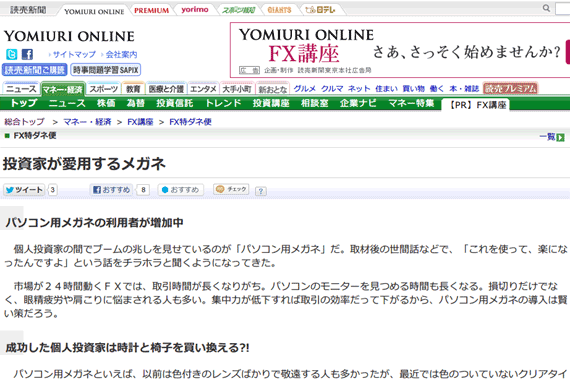Click the search input field
Image resolution: width=570 pixels, height=379 pixels.
(x=562, y=8)
